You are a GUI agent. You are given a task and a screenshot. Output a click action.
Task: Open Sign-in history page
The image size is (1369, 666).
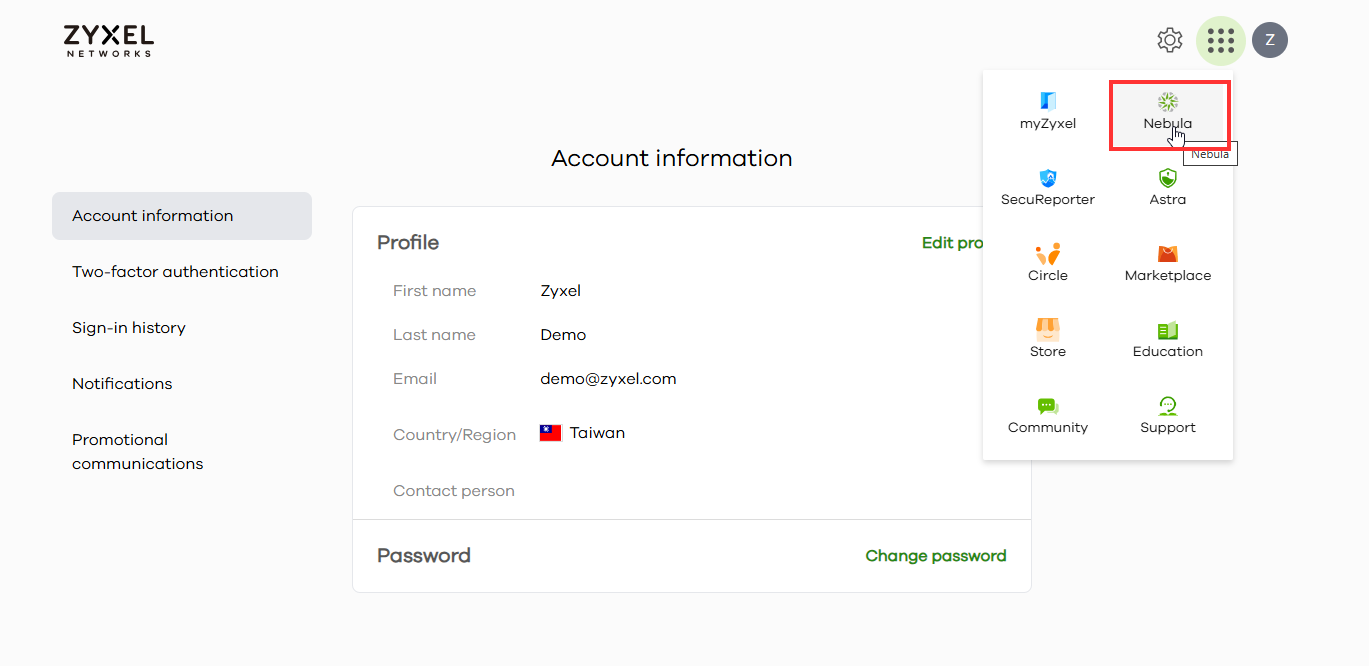coord(129,328)
